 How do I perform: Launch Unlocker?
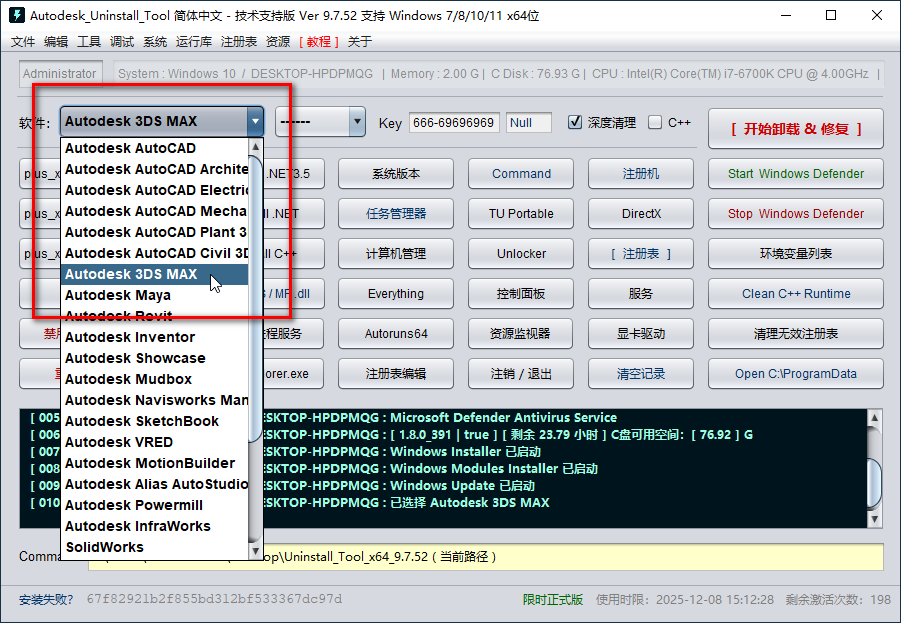[x=521, y=253]
